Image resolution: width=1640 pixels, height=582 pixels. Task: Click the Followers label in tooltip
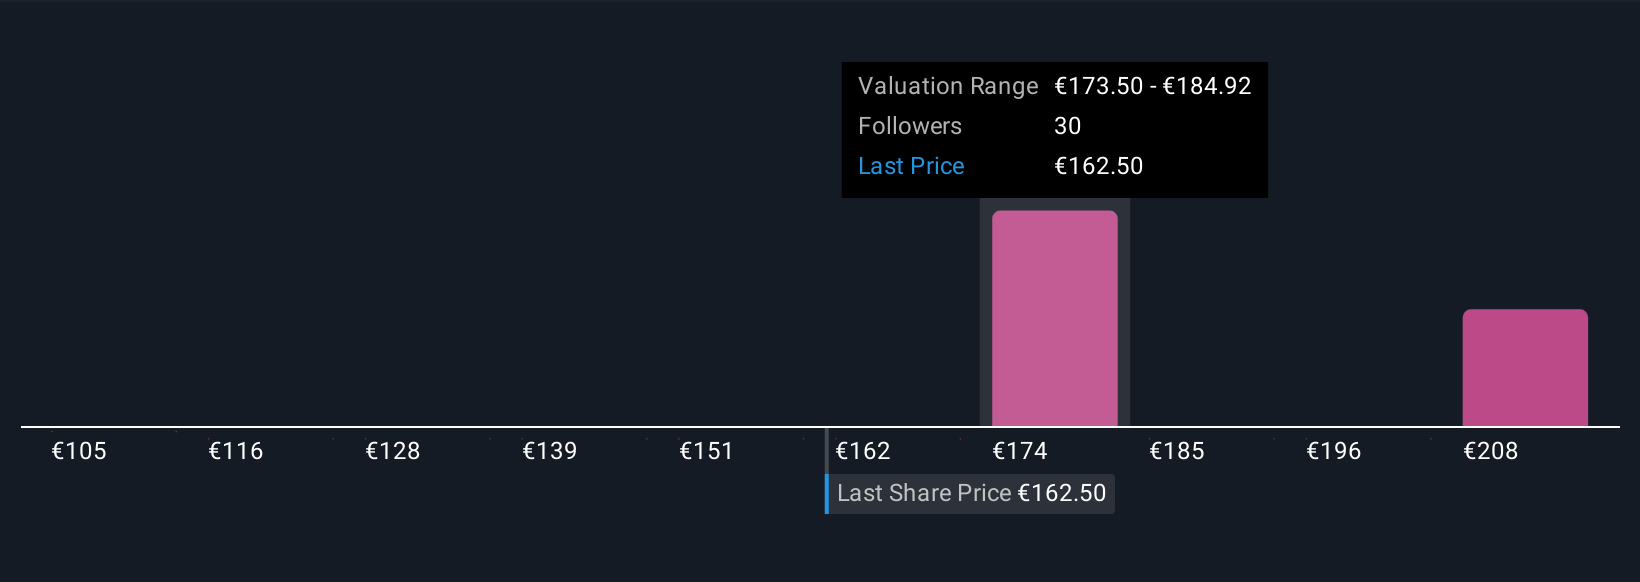910,126
